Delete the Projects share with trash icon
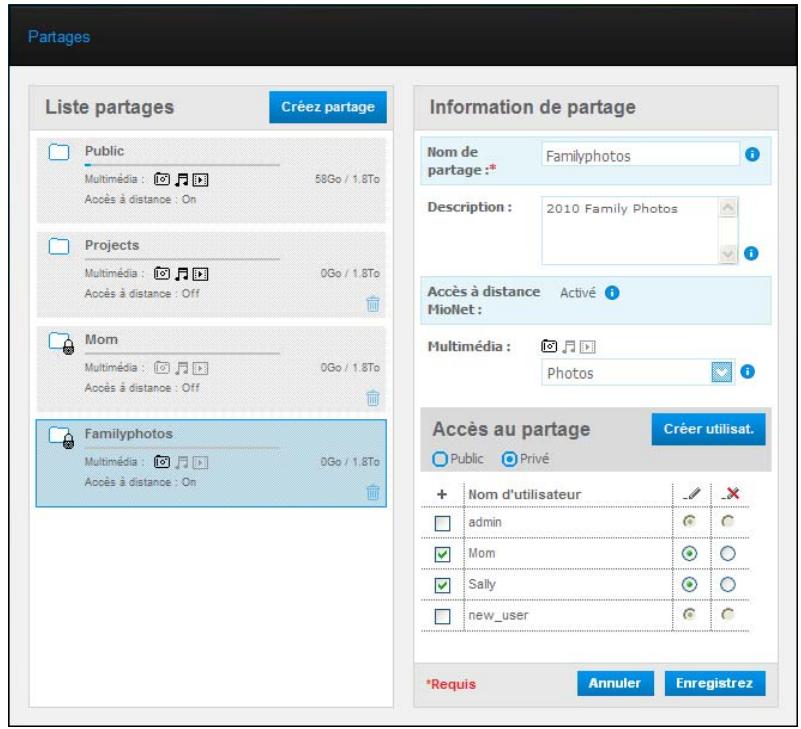801x729 pixels. coord(373,303)
